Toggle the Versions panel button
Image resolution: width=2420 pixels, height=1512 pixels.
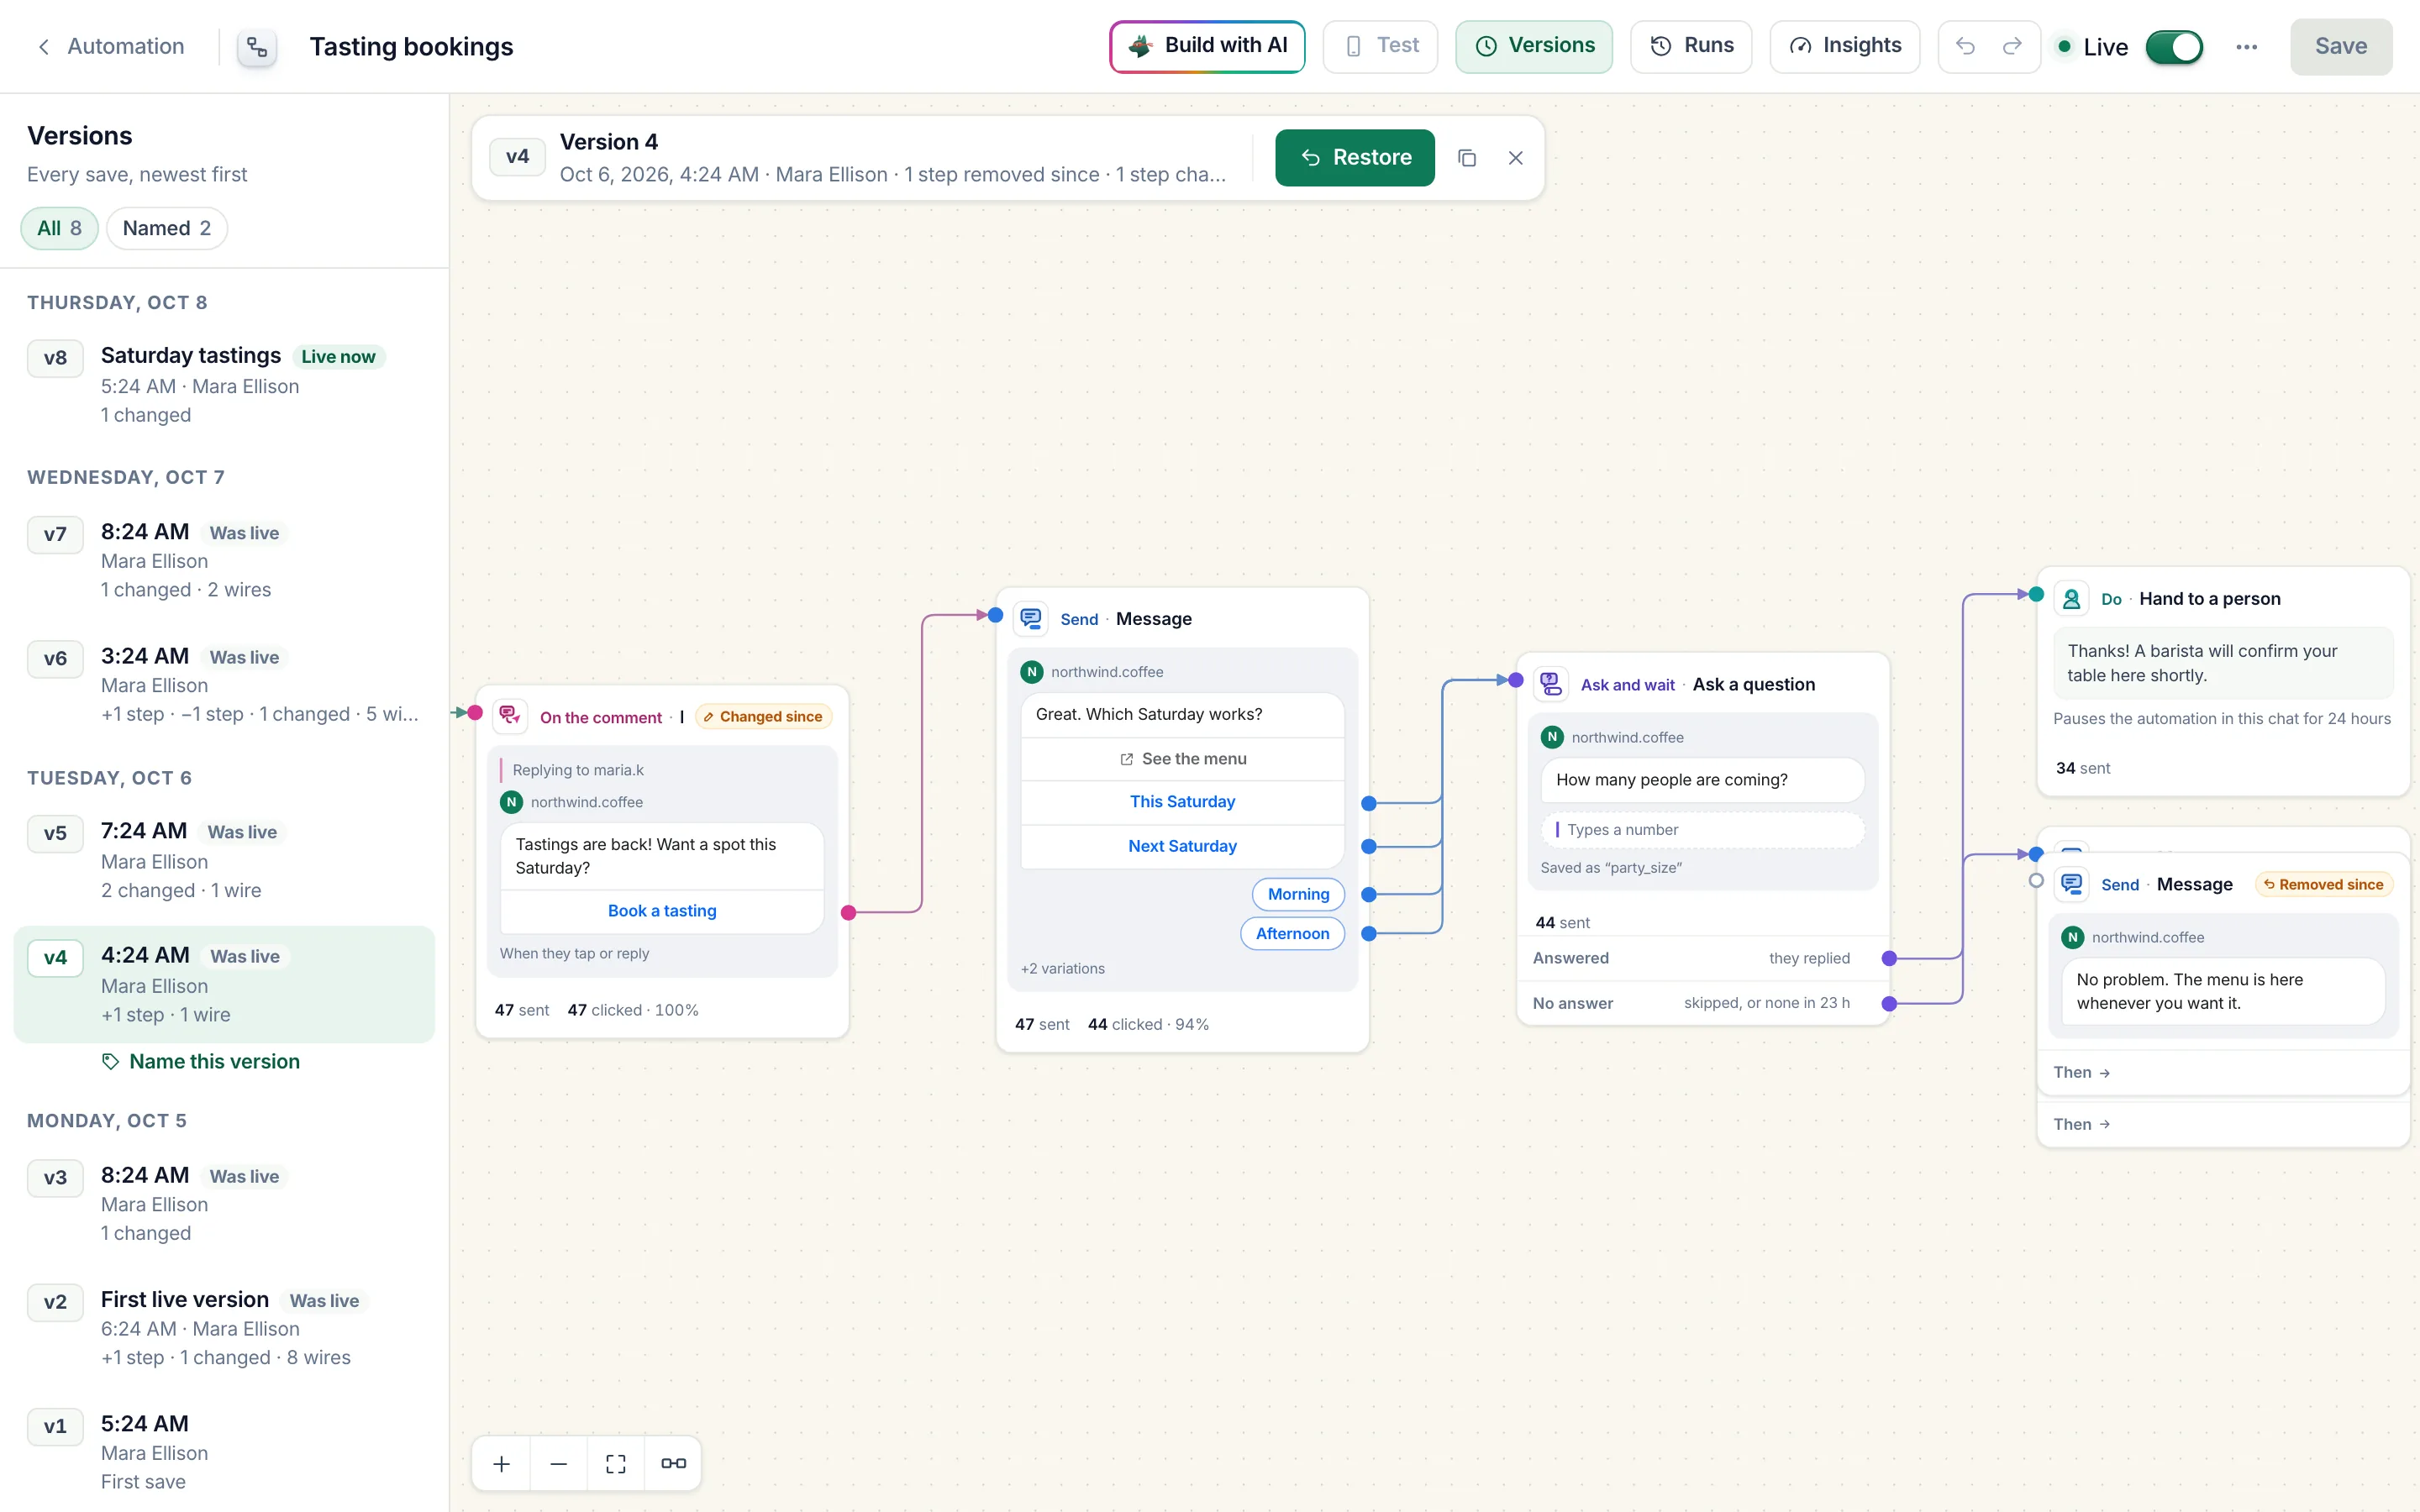(x=1534, y=46)
